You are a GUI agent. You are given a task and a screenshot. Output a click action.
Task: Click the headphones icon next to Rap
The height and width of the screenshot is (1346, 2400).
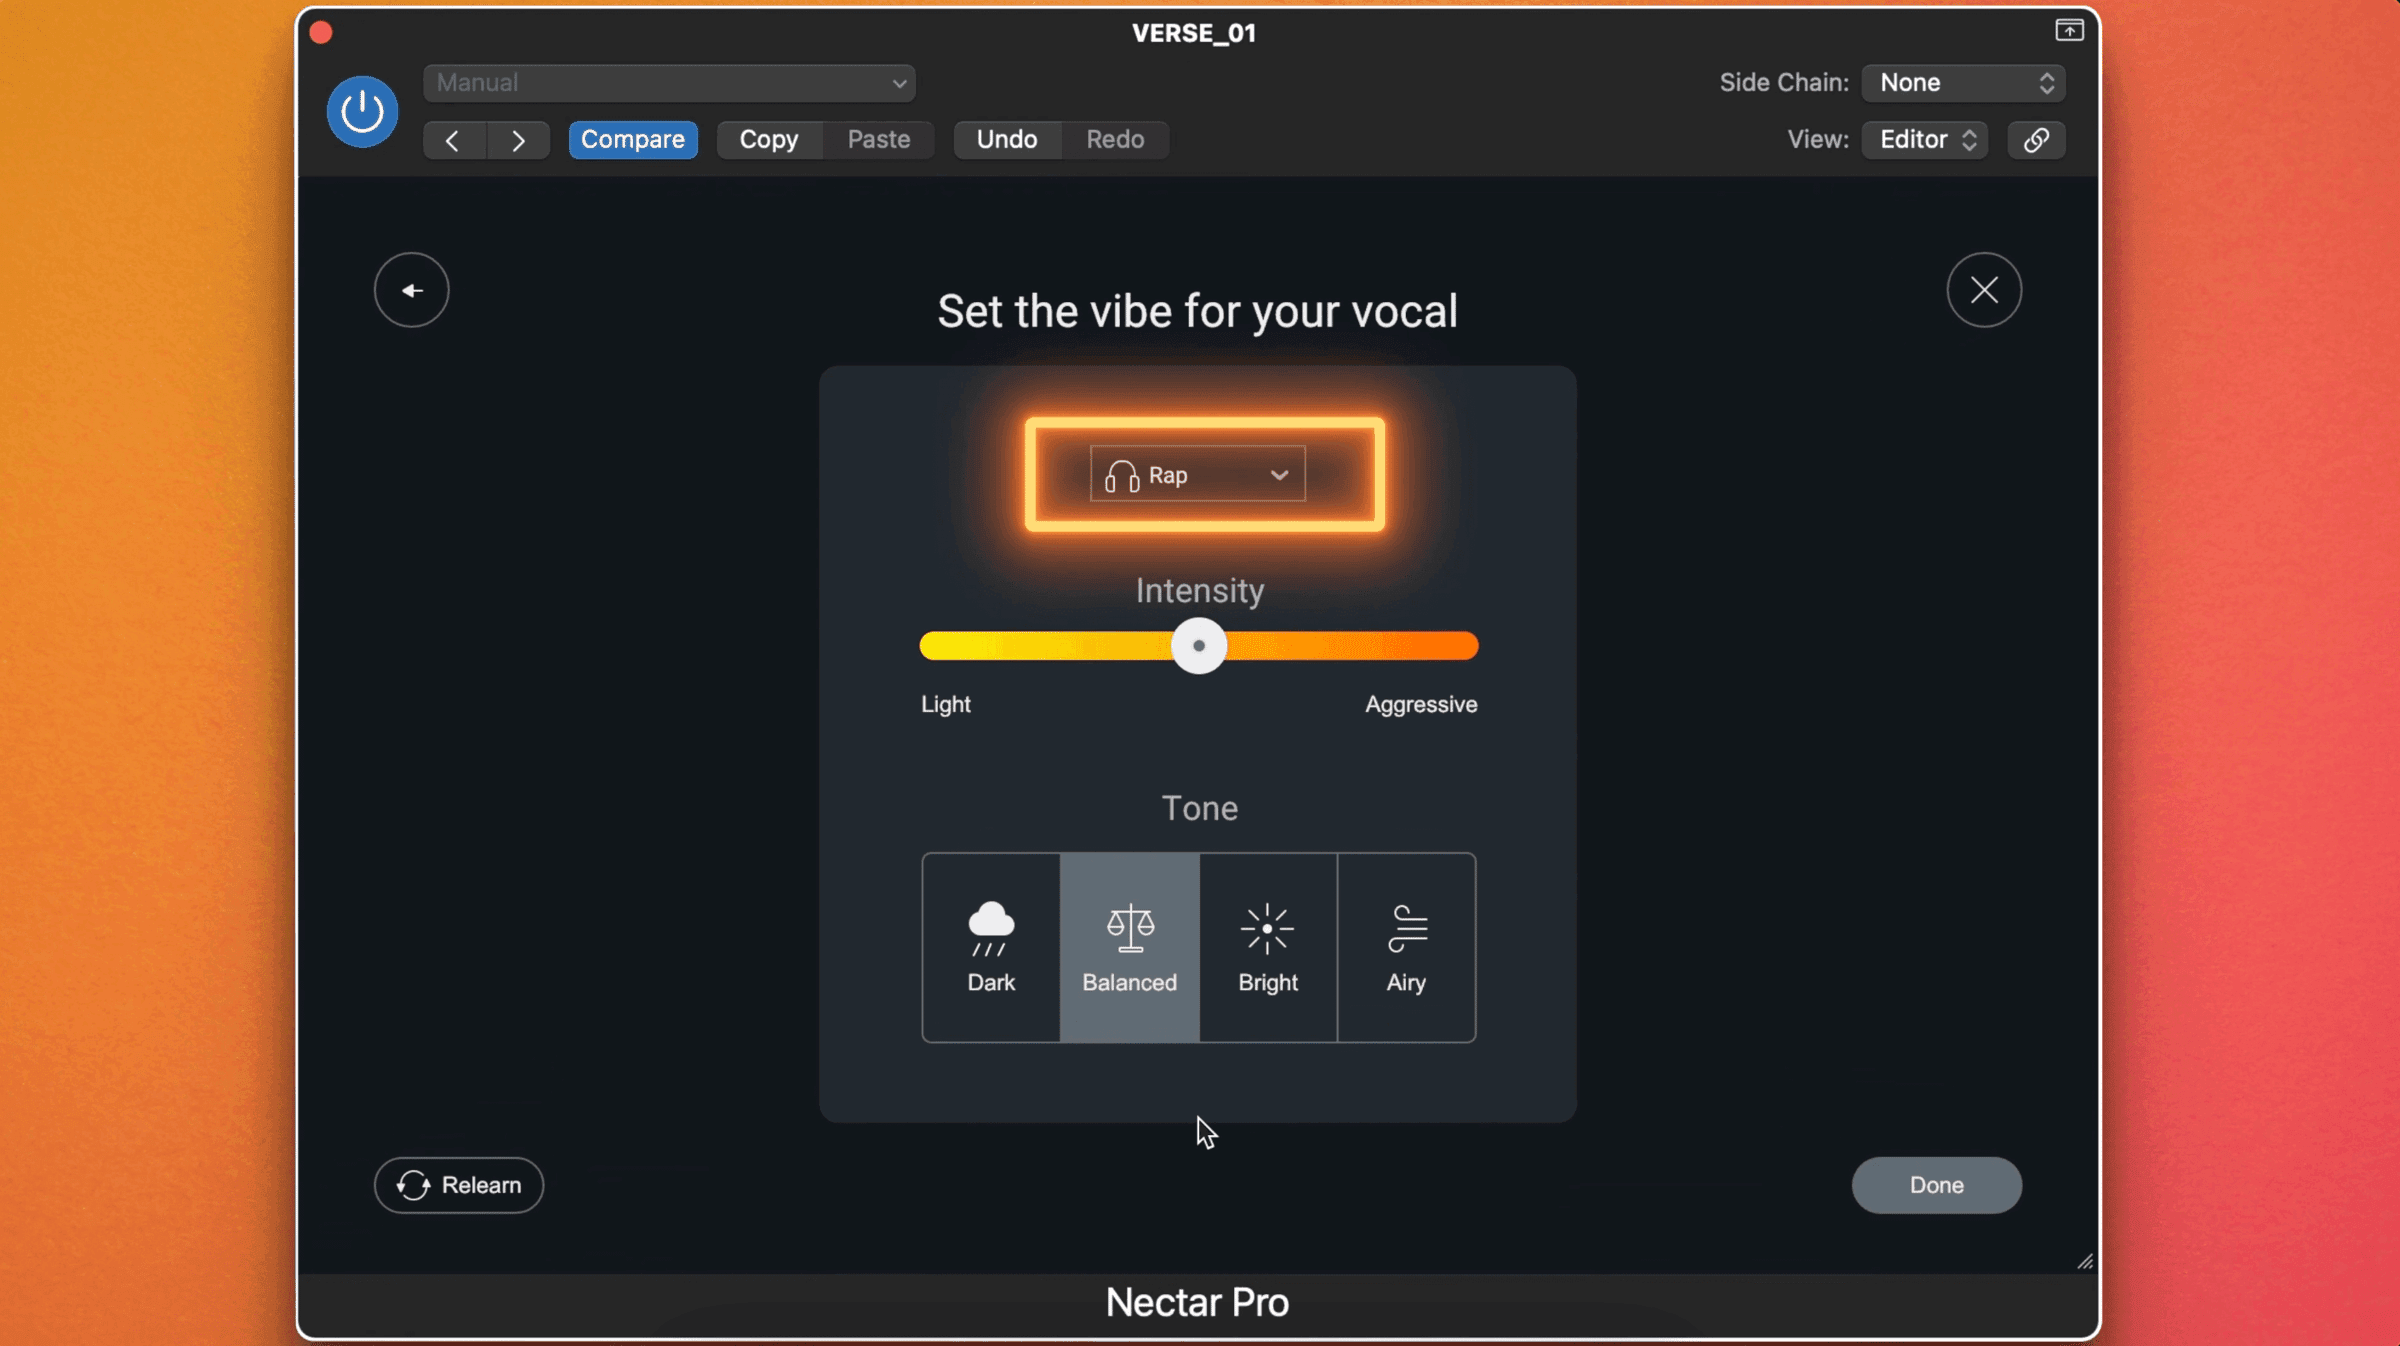pyautogui.click(x=1122, y=476)
